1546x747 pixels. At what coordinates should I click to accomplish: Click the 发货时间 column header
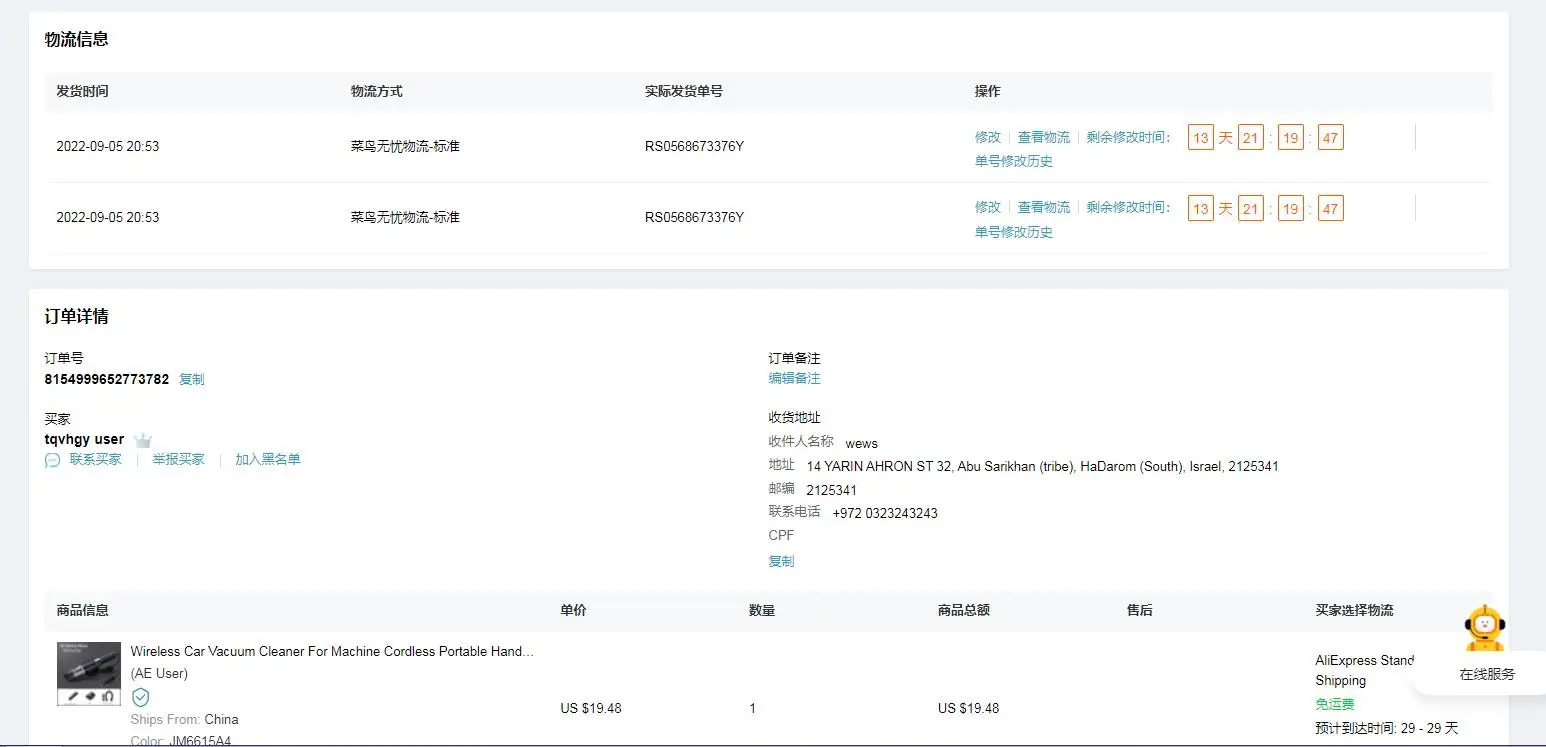(82, 91)
